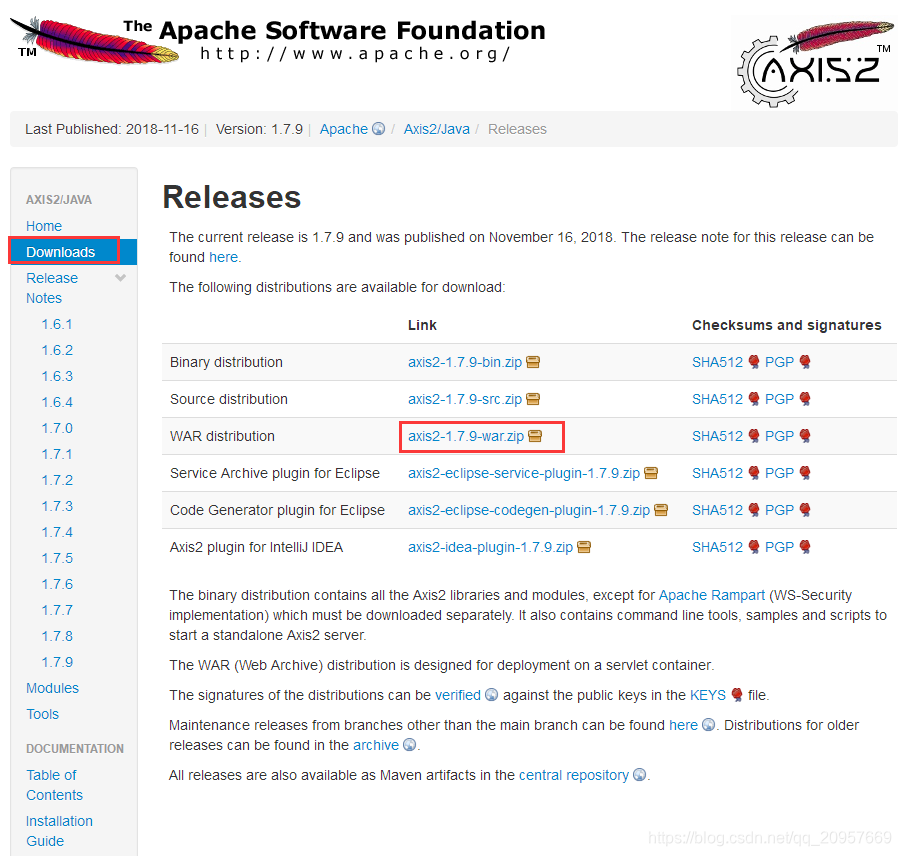Open Installation Guide in sidebar
Image resolution: width=901 pixels, height=856 pixels.
point(59,831)
